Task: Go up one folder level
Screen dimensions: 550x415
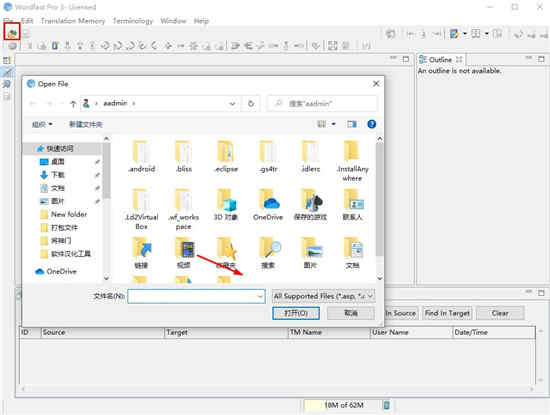Action: pyautogui.click(x=73, y=103)
